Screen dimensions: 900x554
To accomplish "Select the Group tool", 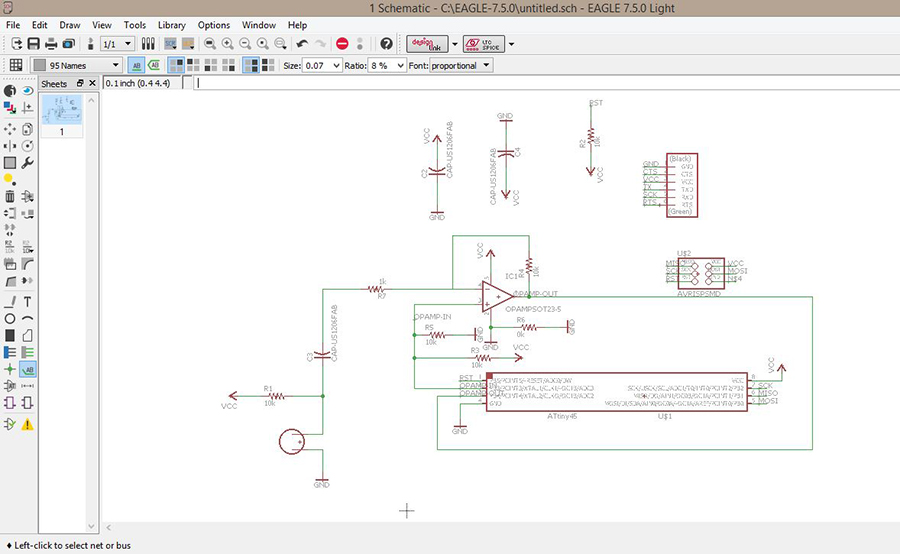I will 10,163.
